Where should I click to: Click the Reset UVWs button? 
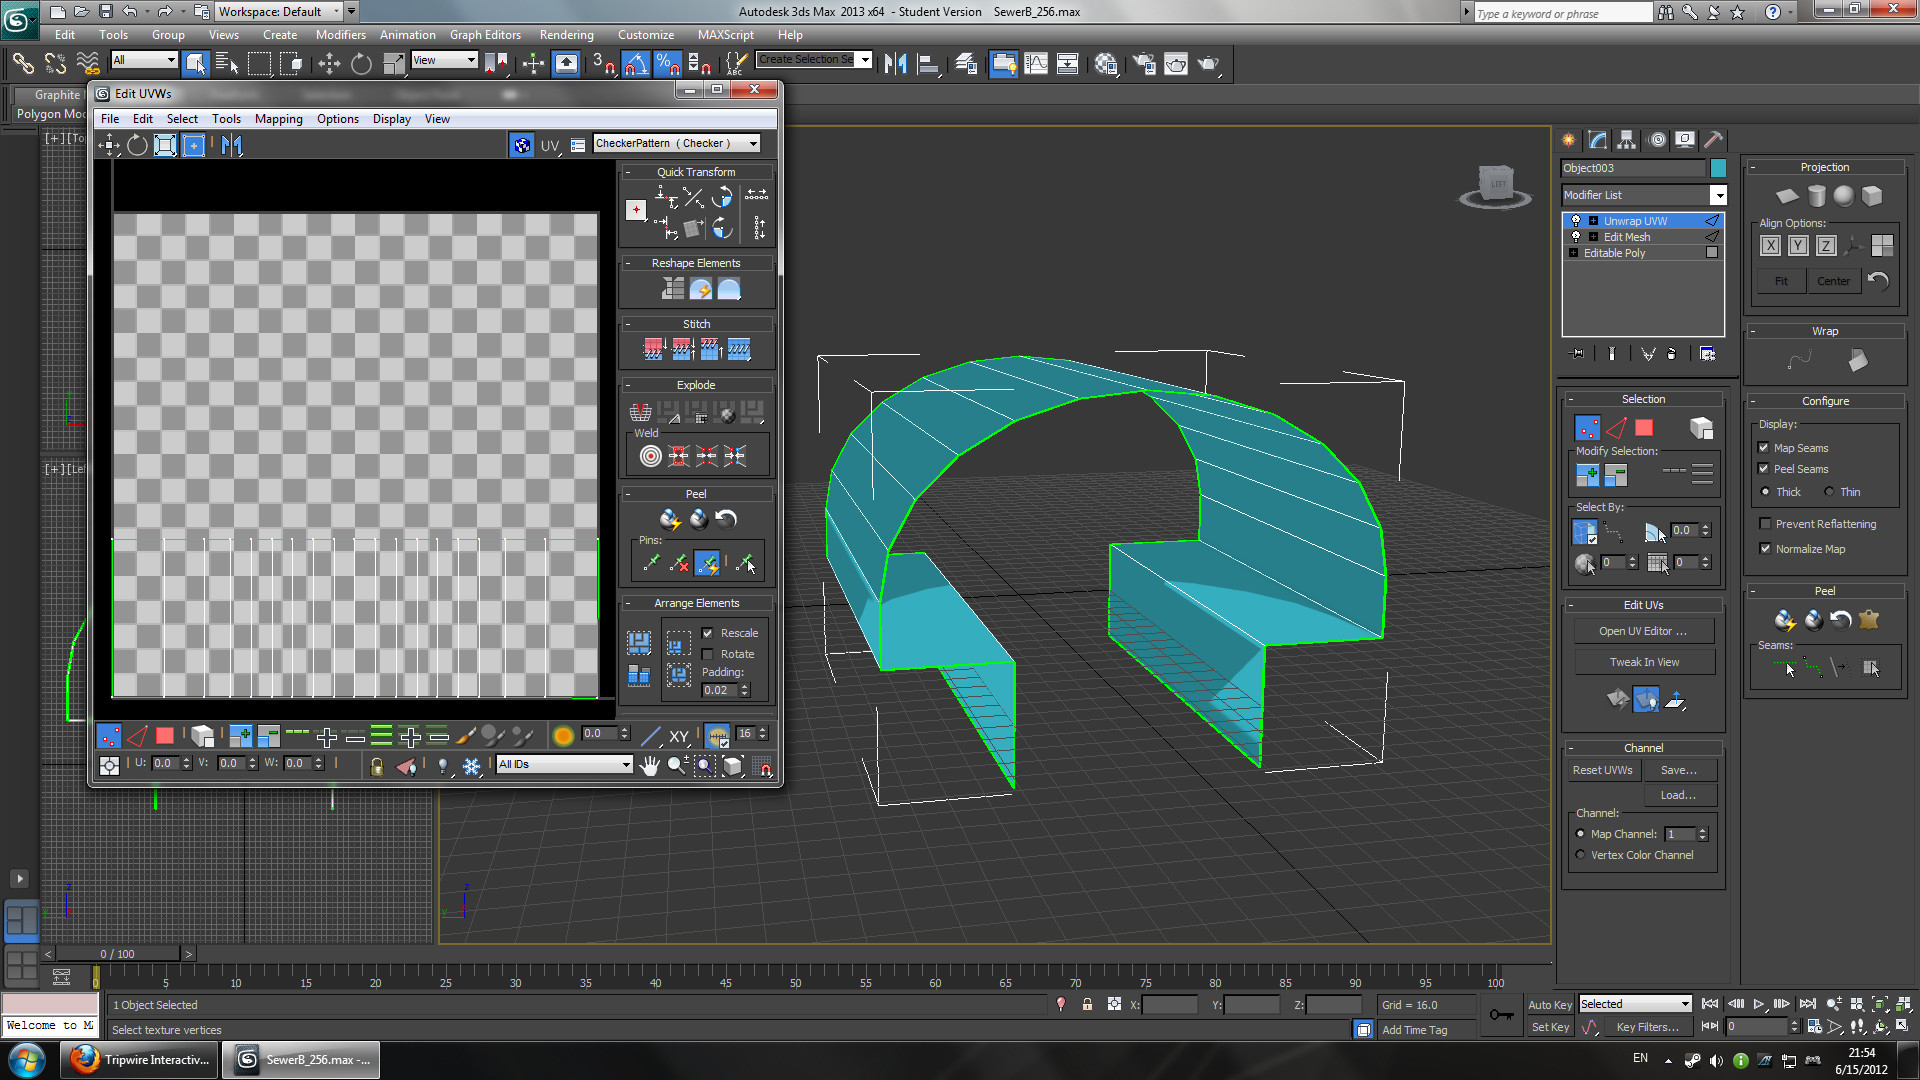(x=1602, y=770)
